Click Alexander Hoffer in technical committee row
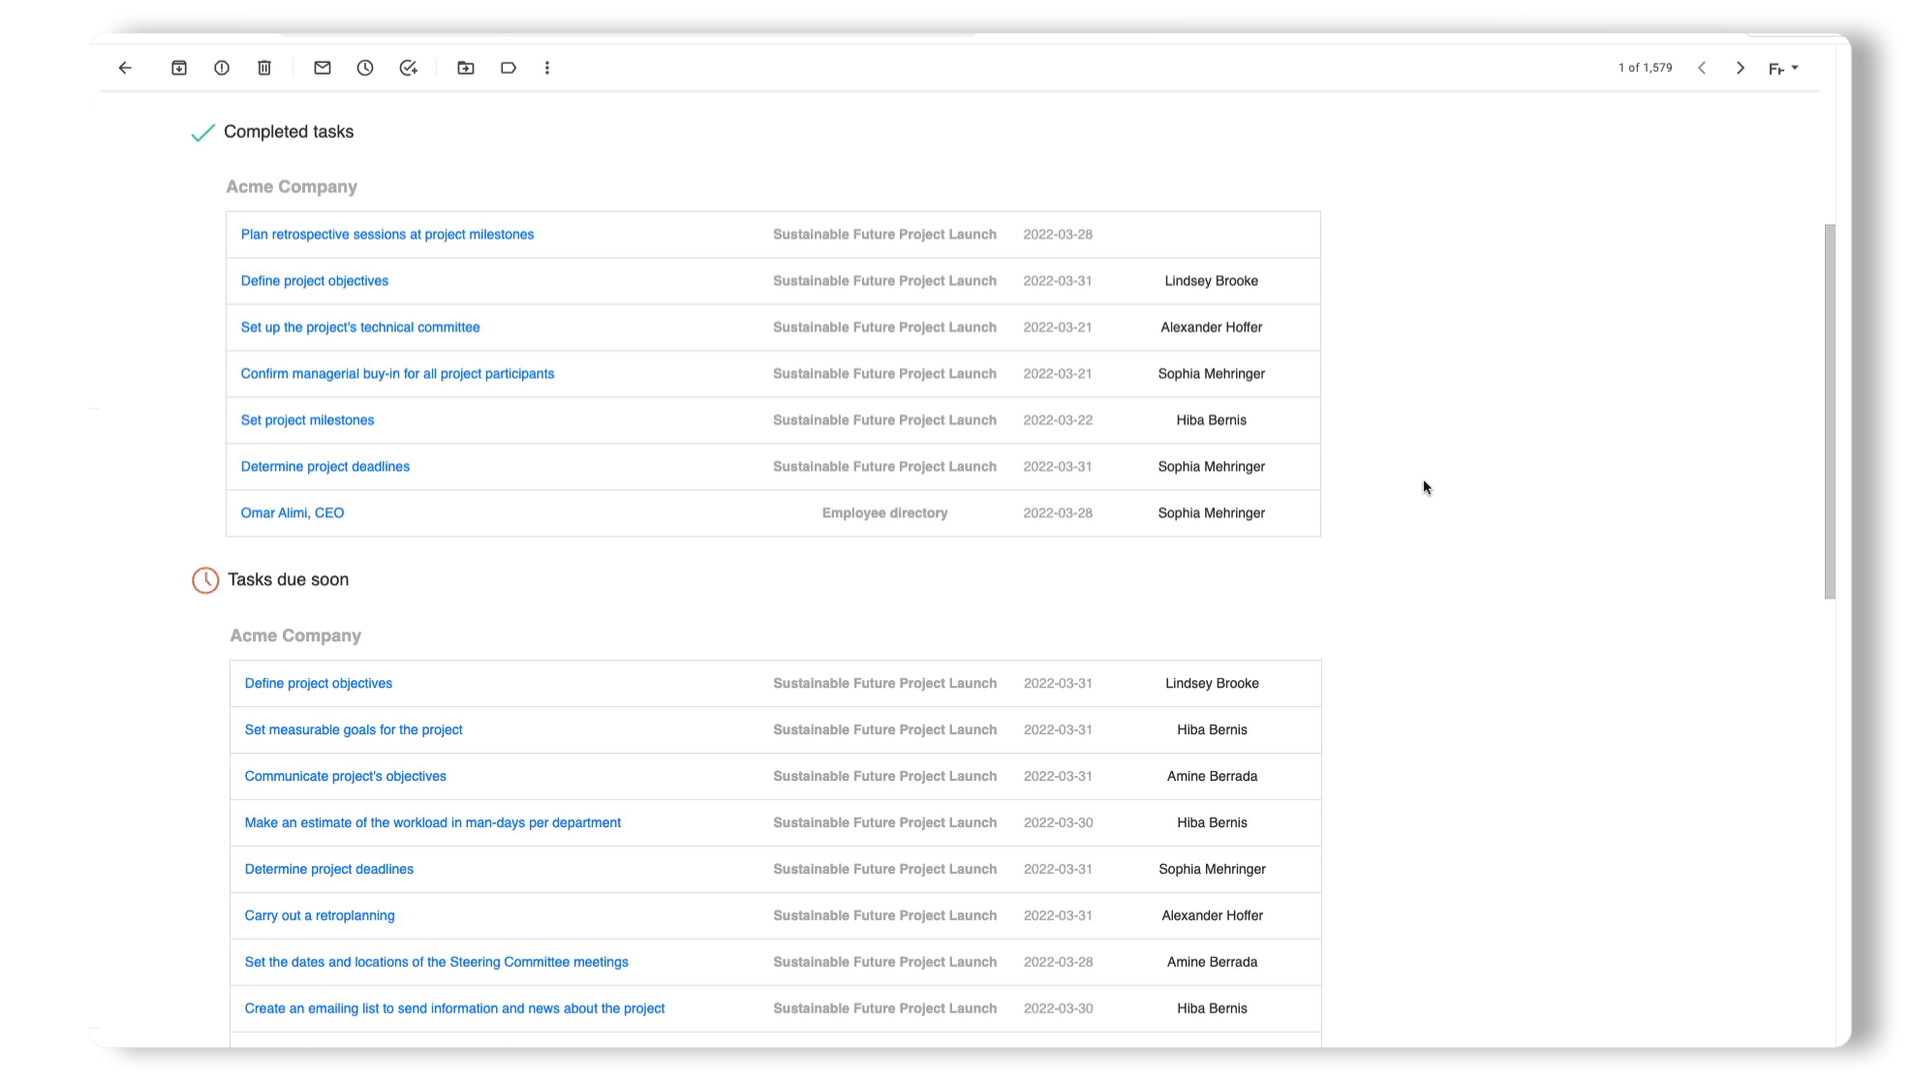Screen dimensions: 1920x1080 pos(1211,327)
